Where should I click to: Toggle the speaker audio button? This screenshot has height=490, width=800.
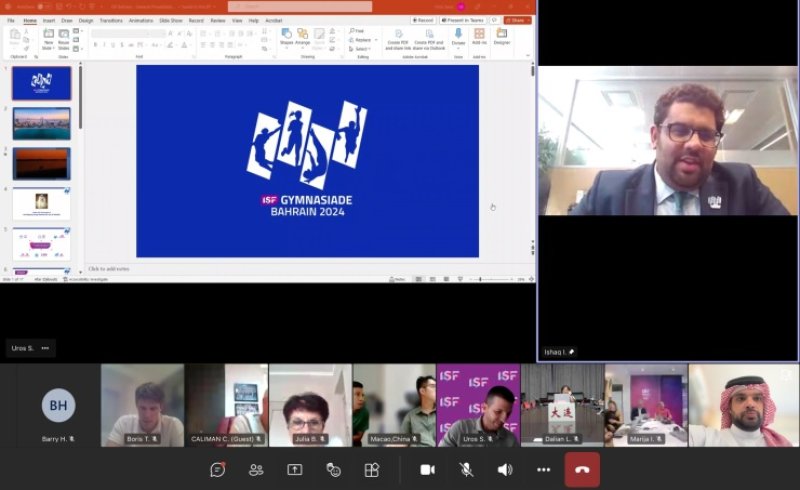click(505, 470)
